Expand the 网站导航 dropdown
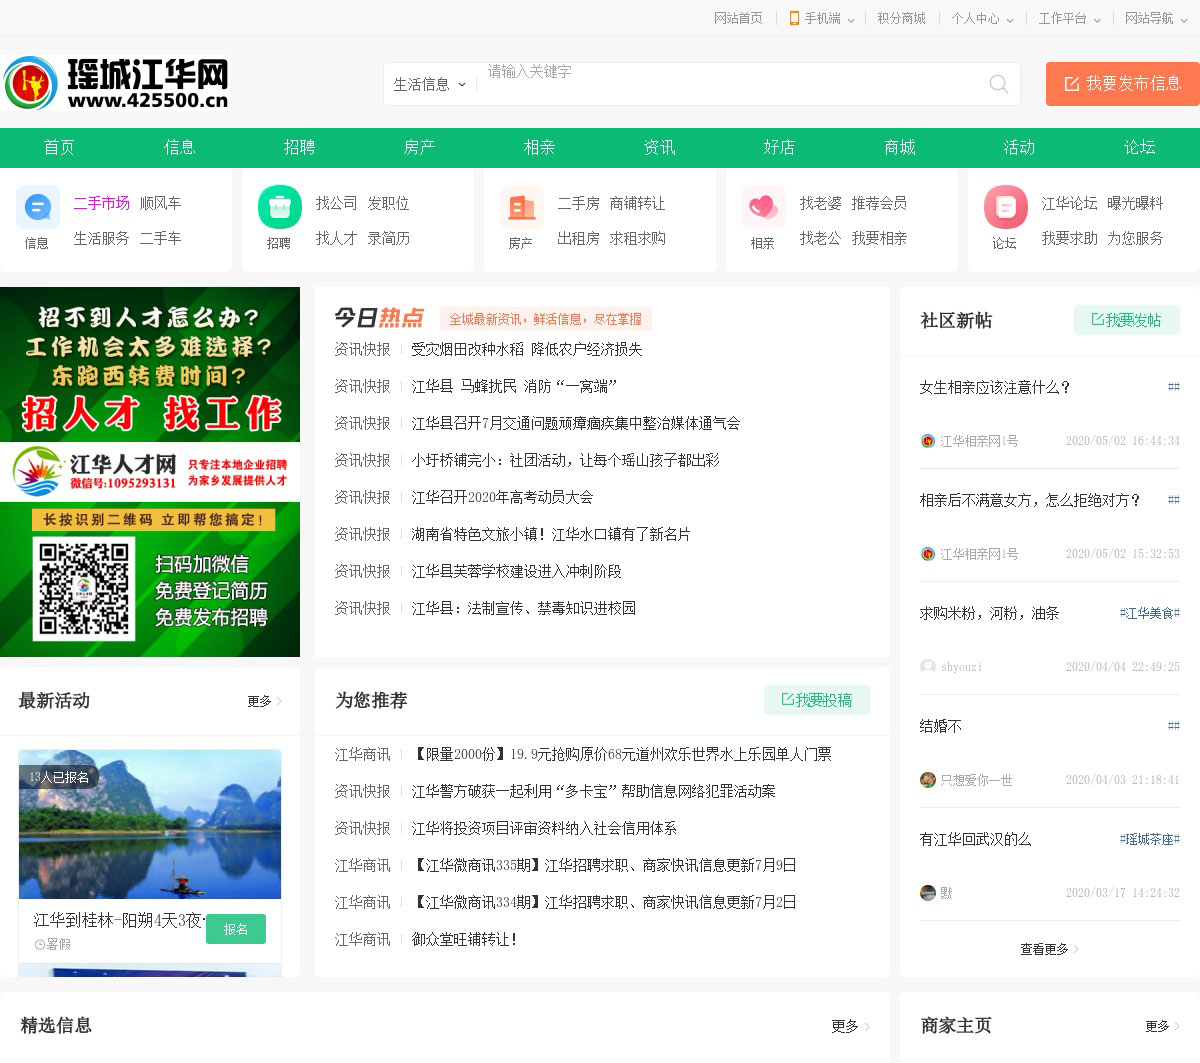Screen dimensions: 1200x1063 1155,18
